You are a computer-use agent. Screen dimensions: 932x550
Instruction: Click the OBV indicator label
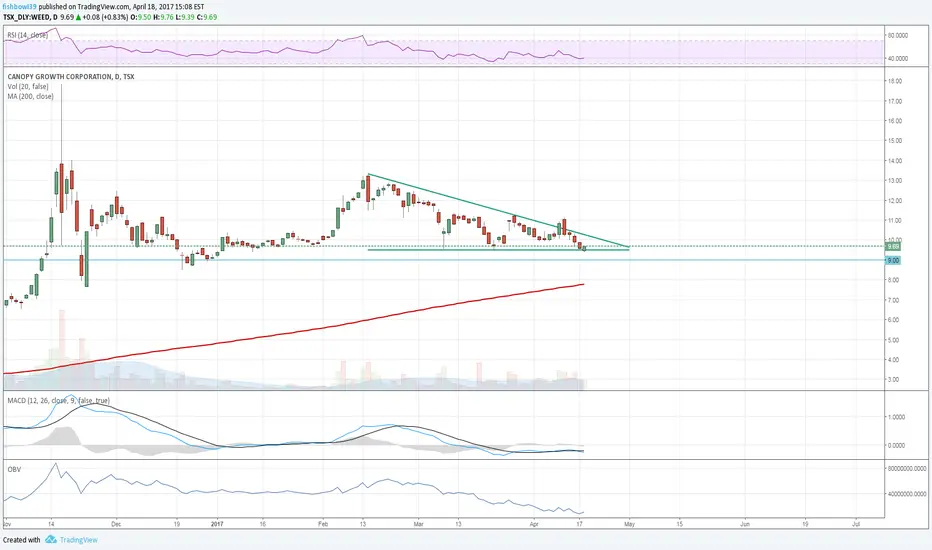[x=14, y=470]
